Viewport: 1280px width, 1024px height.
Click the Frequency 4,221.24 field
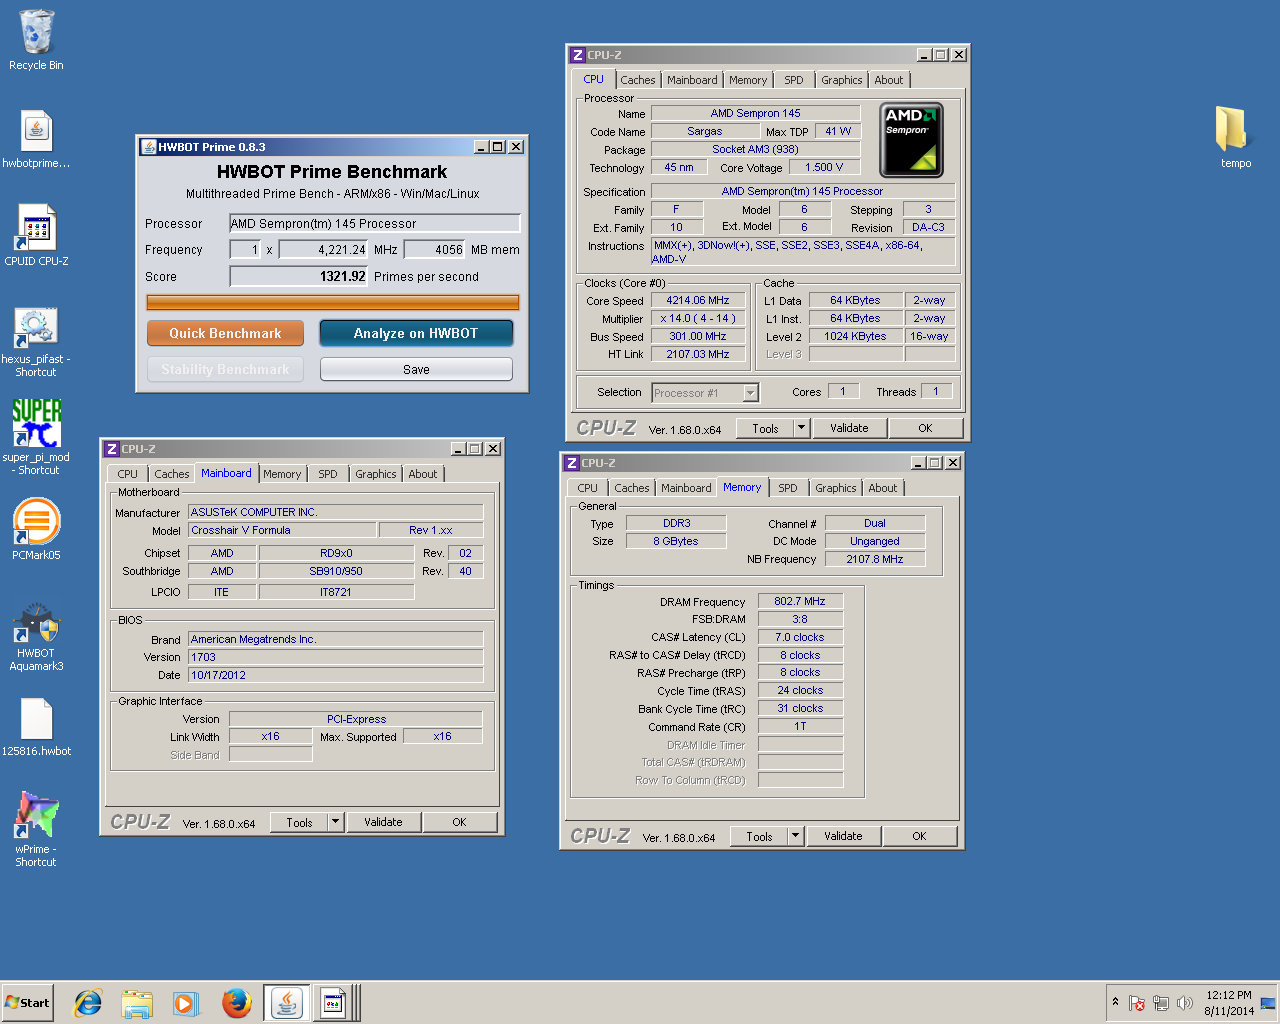click(x=323, y=249)
